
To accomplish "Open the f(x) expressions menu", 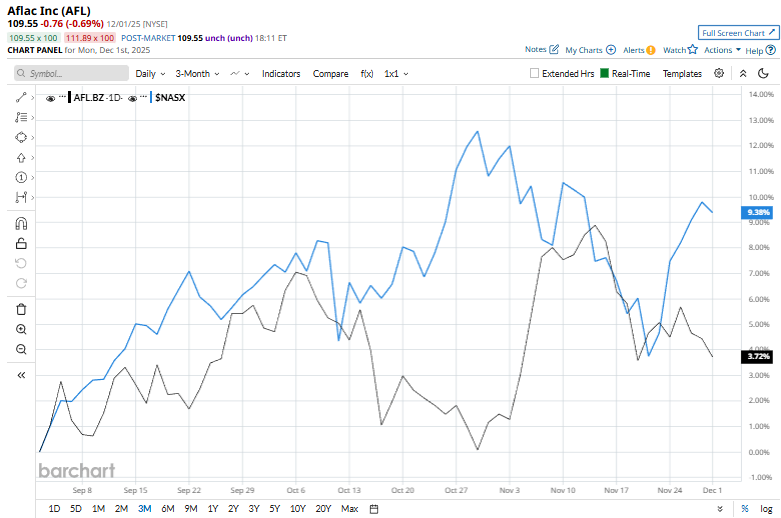I will (x=367, y=74).
